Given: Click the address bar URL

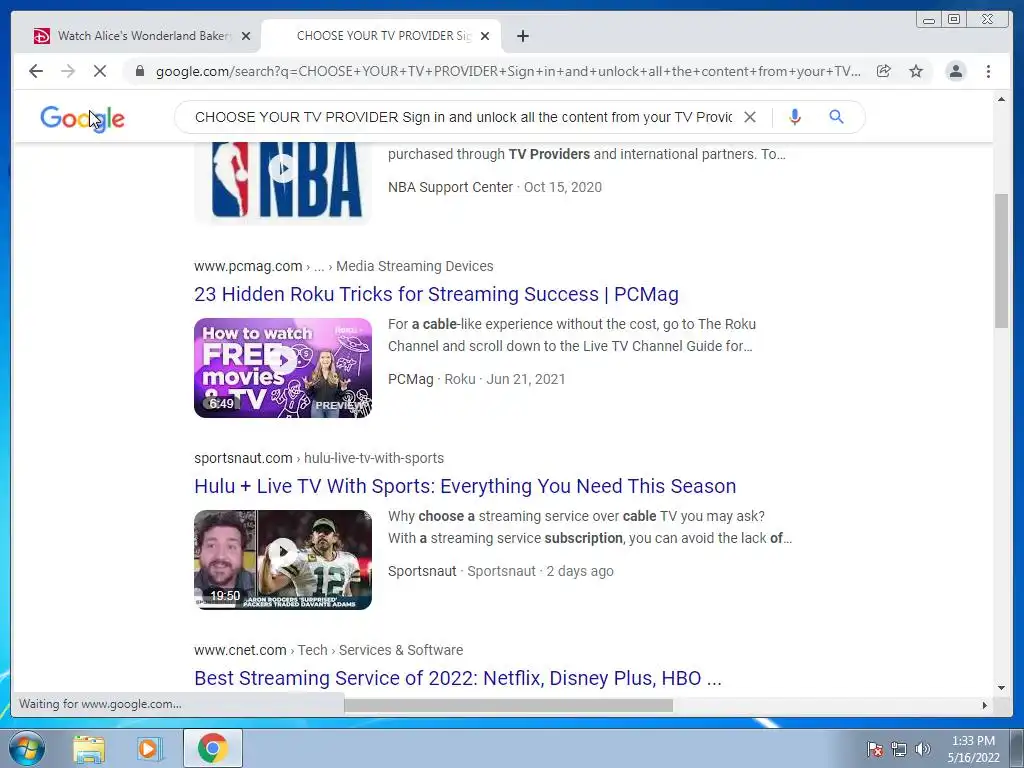Looking at the screenshot, I should click(x=507, y=71).
